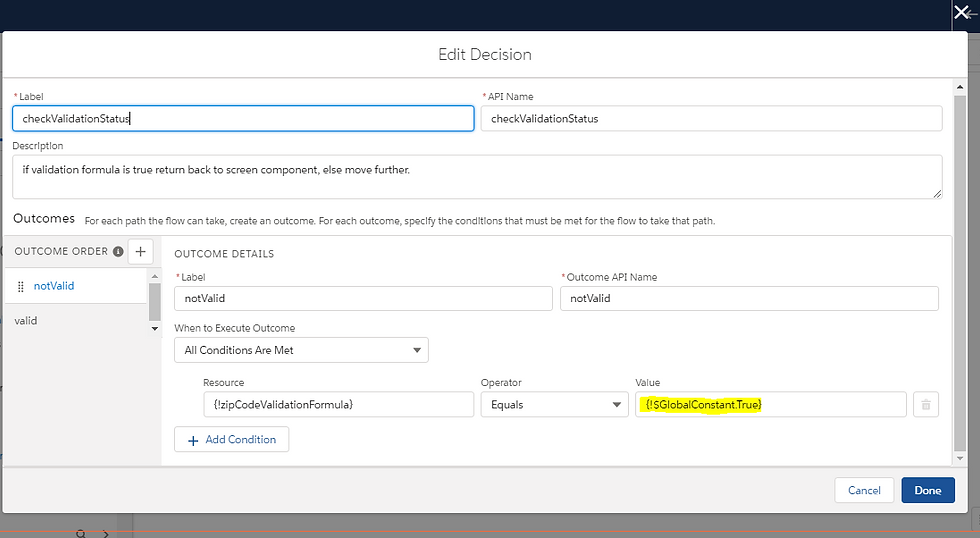Click the Resource field zipCodeValidationFormula

point(338,405)
